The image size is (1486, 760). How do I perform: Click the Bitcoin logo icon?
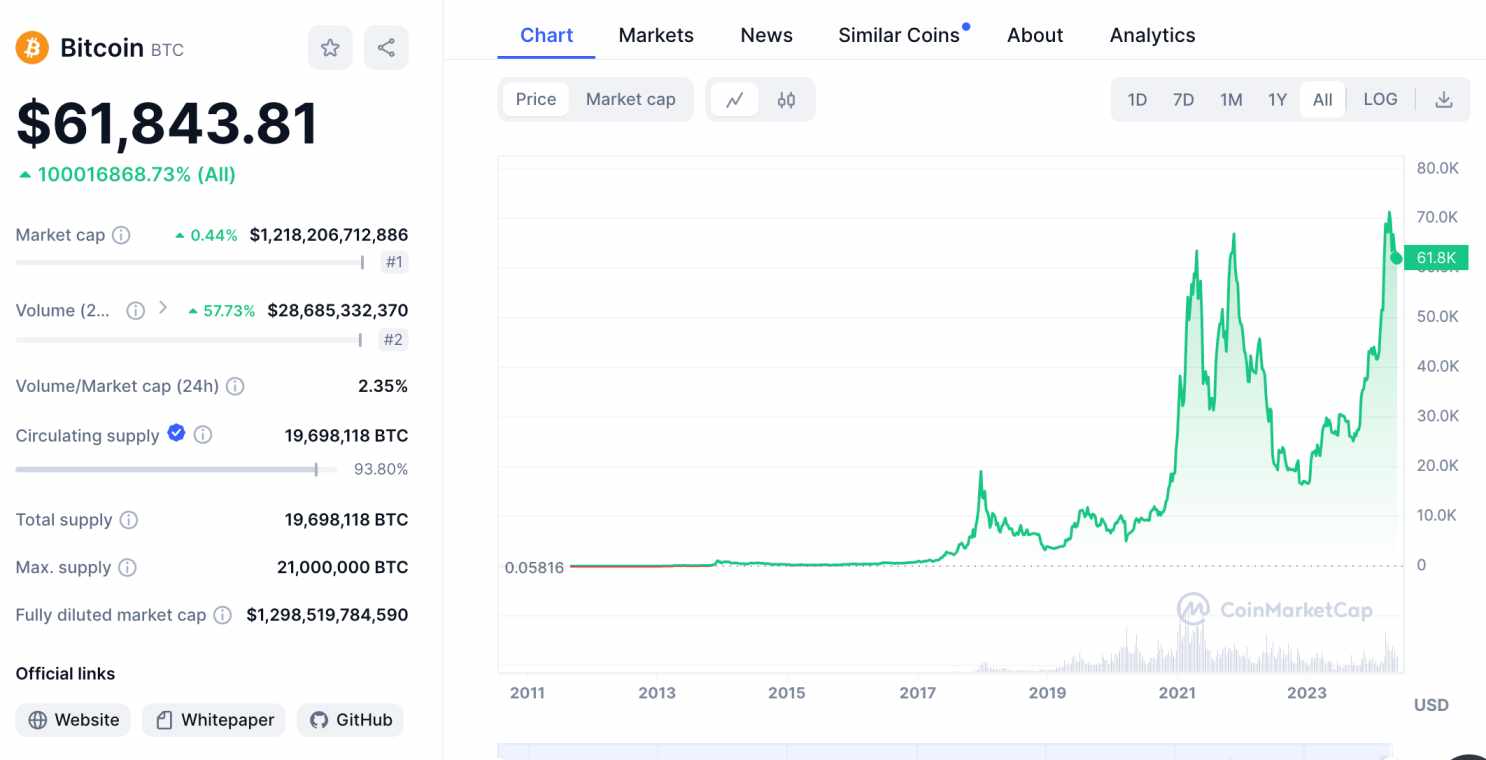32,47
